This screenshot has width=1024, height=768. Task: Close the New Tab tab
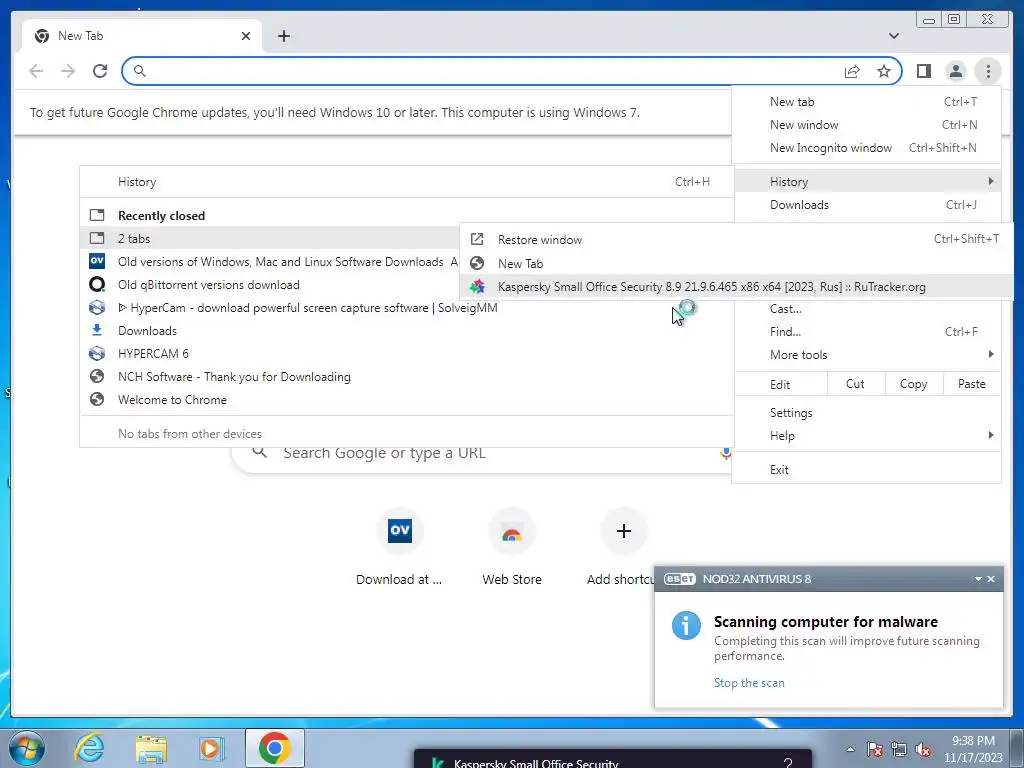click(246, 36)
